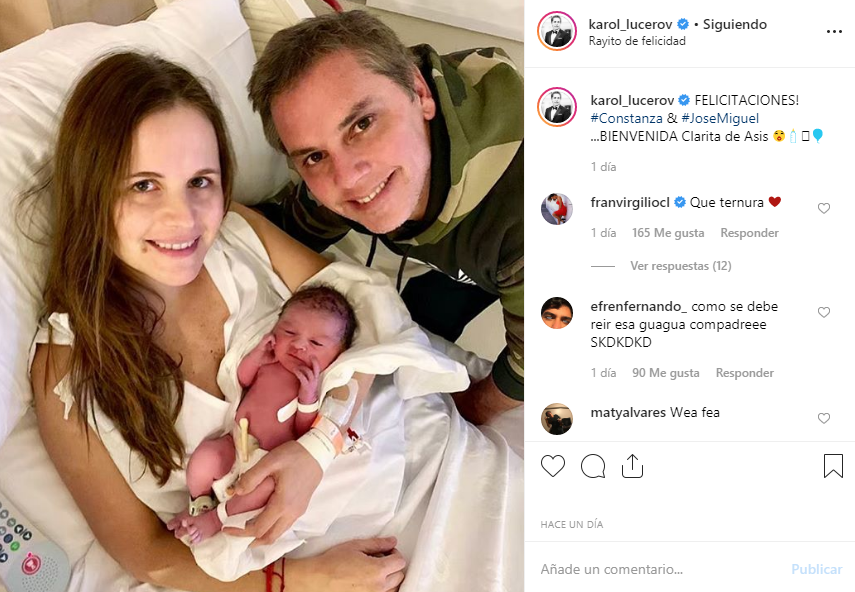Open matyalvares' profile avatar

(x=557, y=419)
